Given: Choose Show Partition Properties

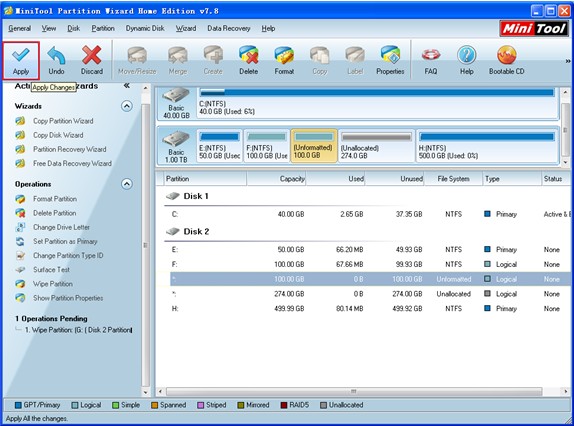Looking at the screenshot, I should point(68,298).
